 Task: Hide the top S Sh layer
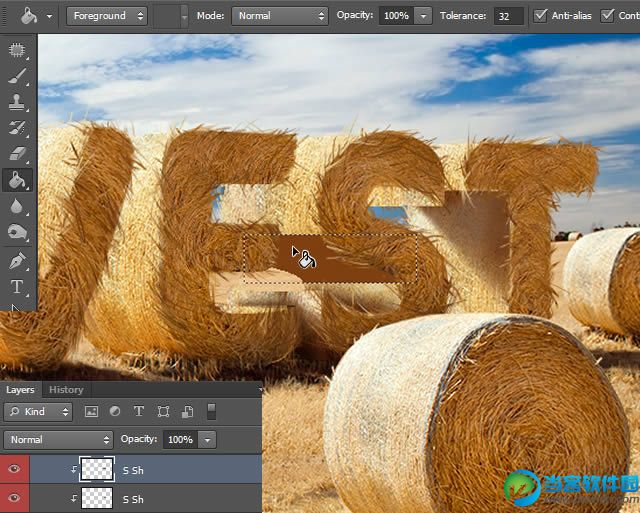pos(14,469)
